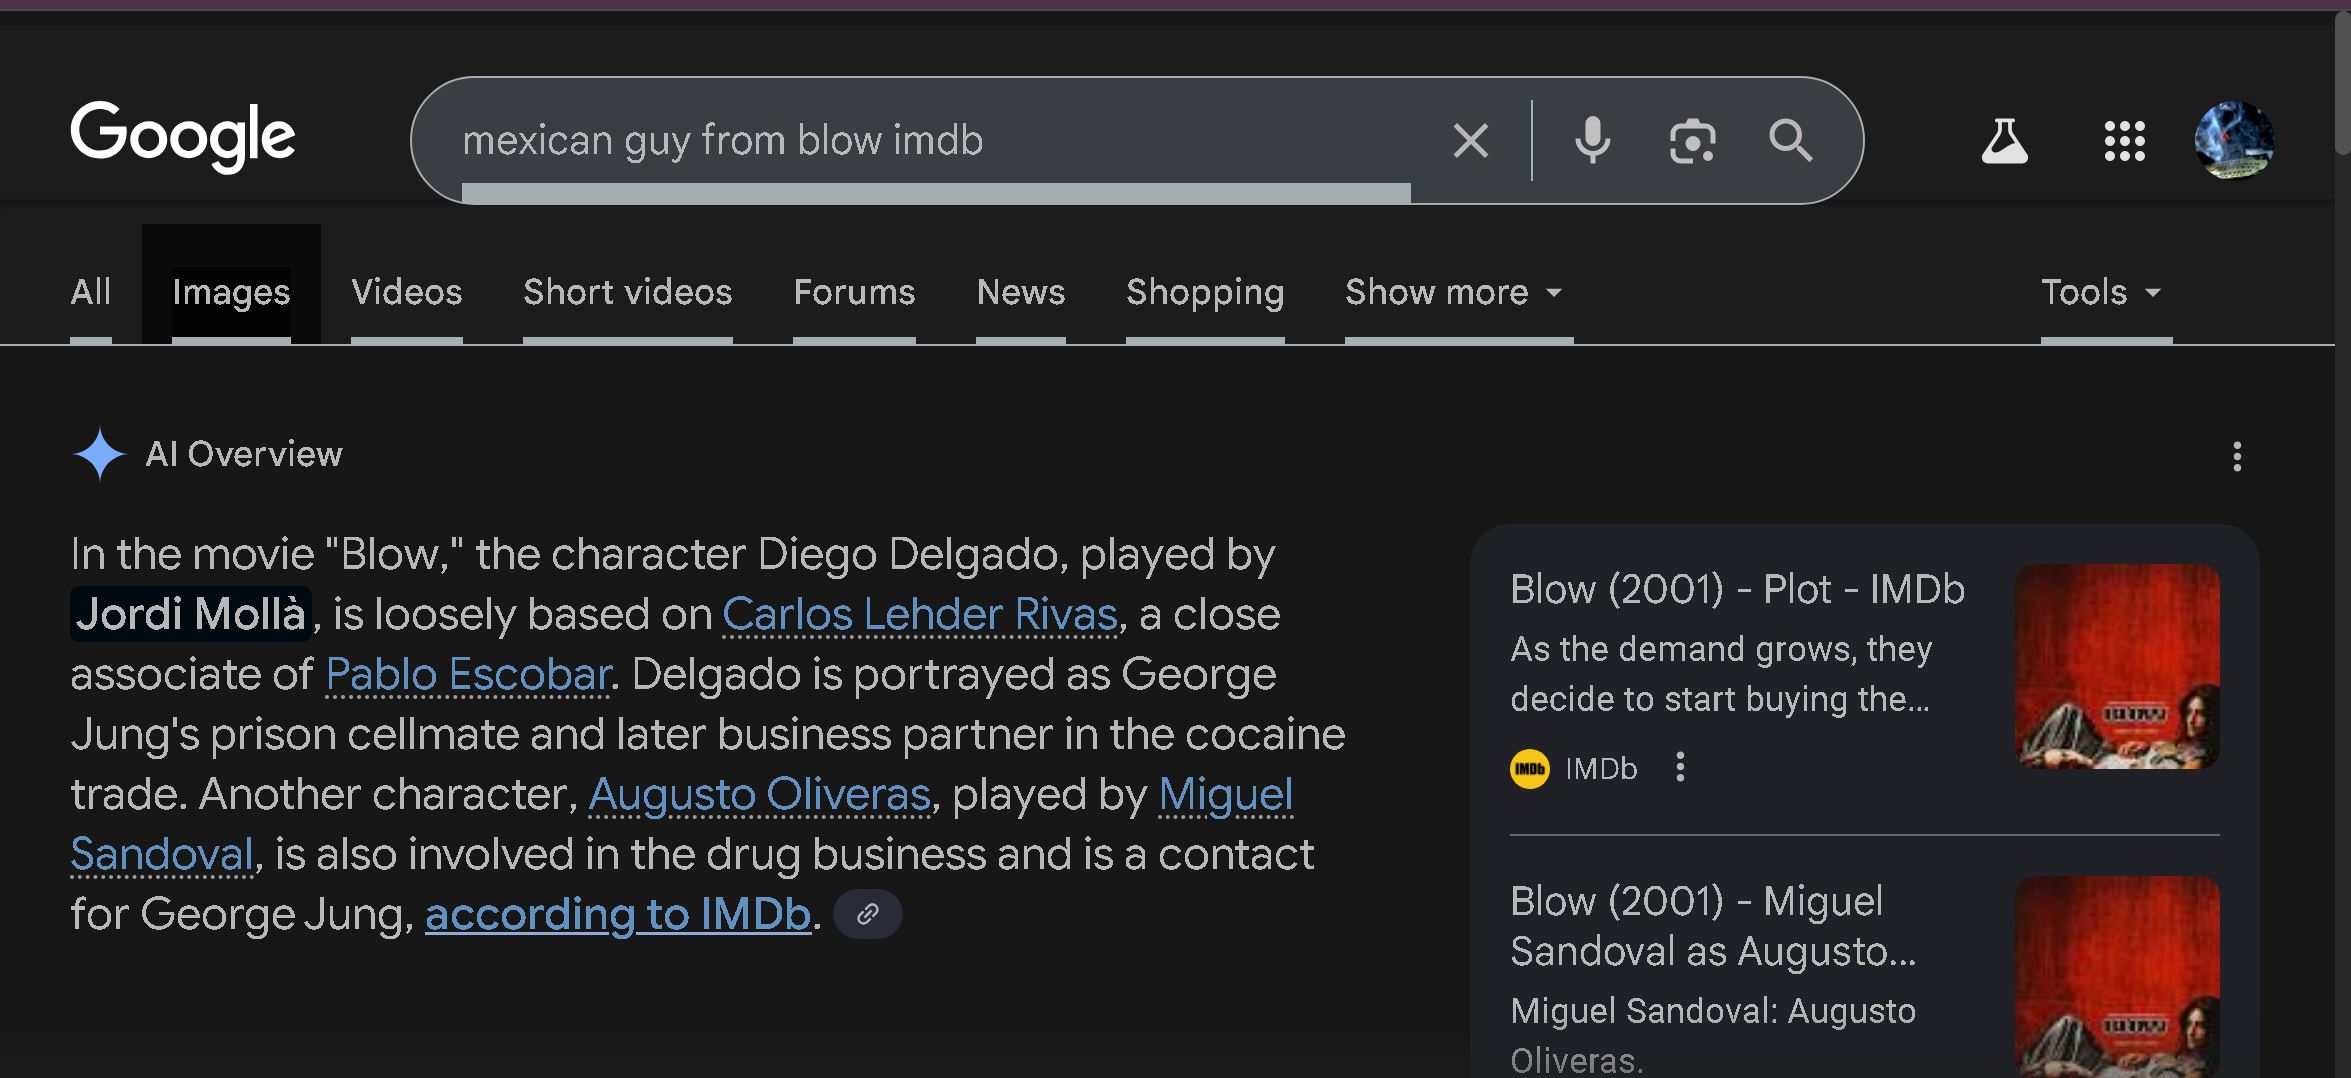
Task: Open the Miguel Sandoval link
Action: tap(1226, 795)
